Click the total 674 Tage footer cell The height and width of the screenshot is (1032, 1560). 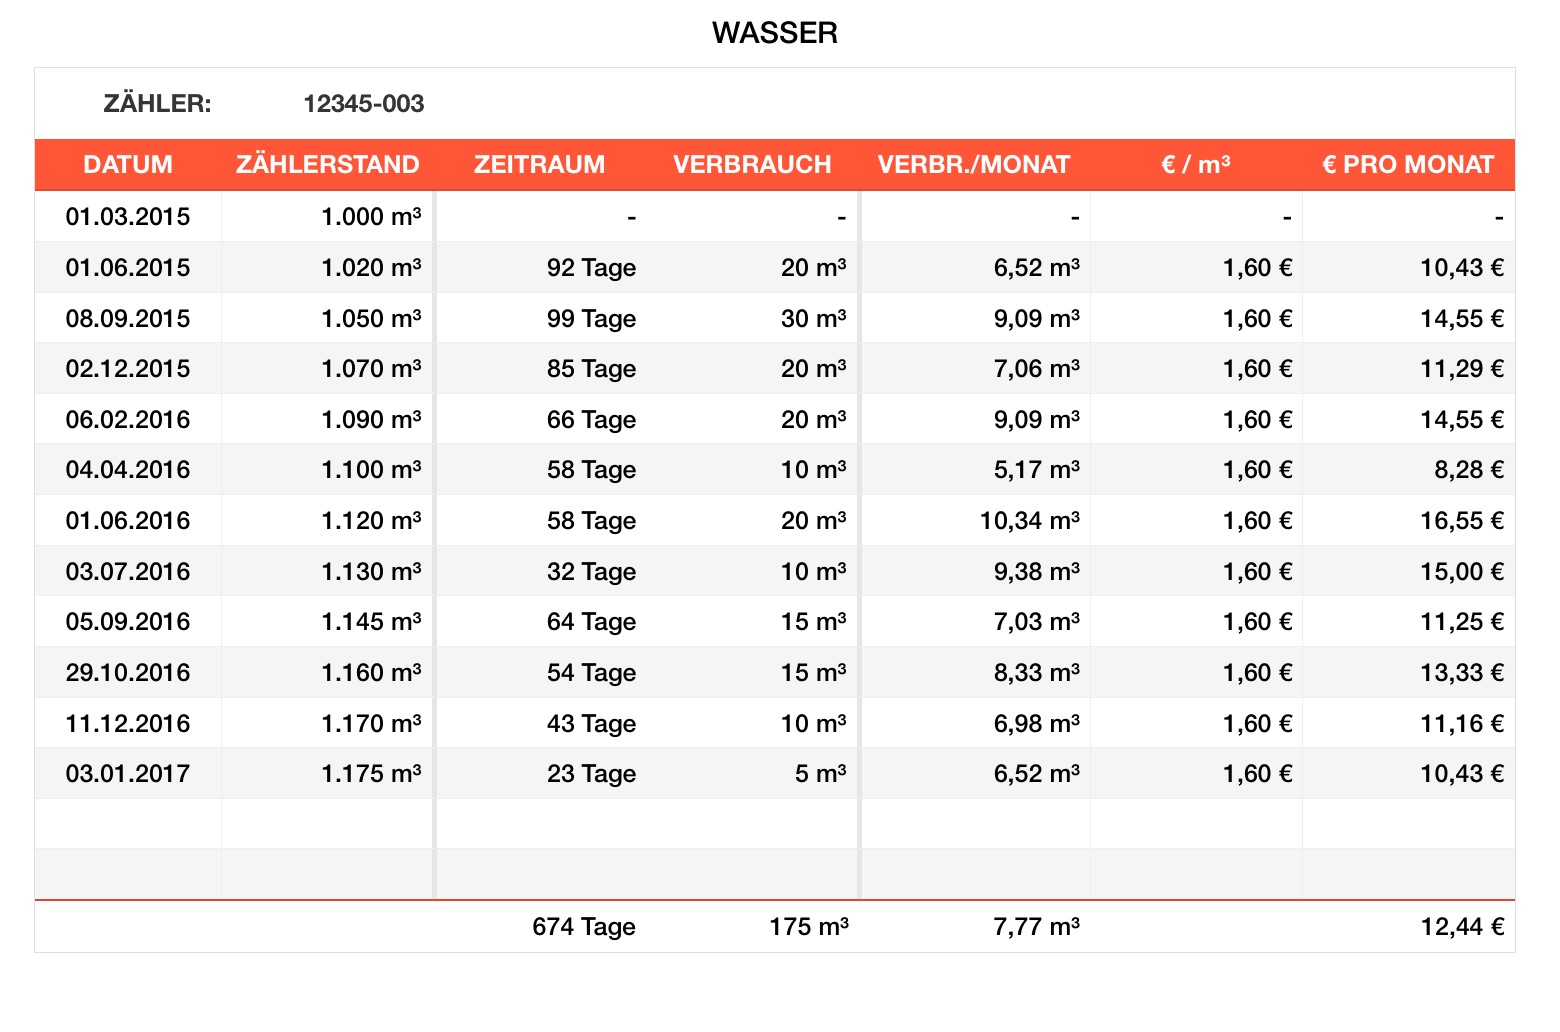[x=584, y=927]
